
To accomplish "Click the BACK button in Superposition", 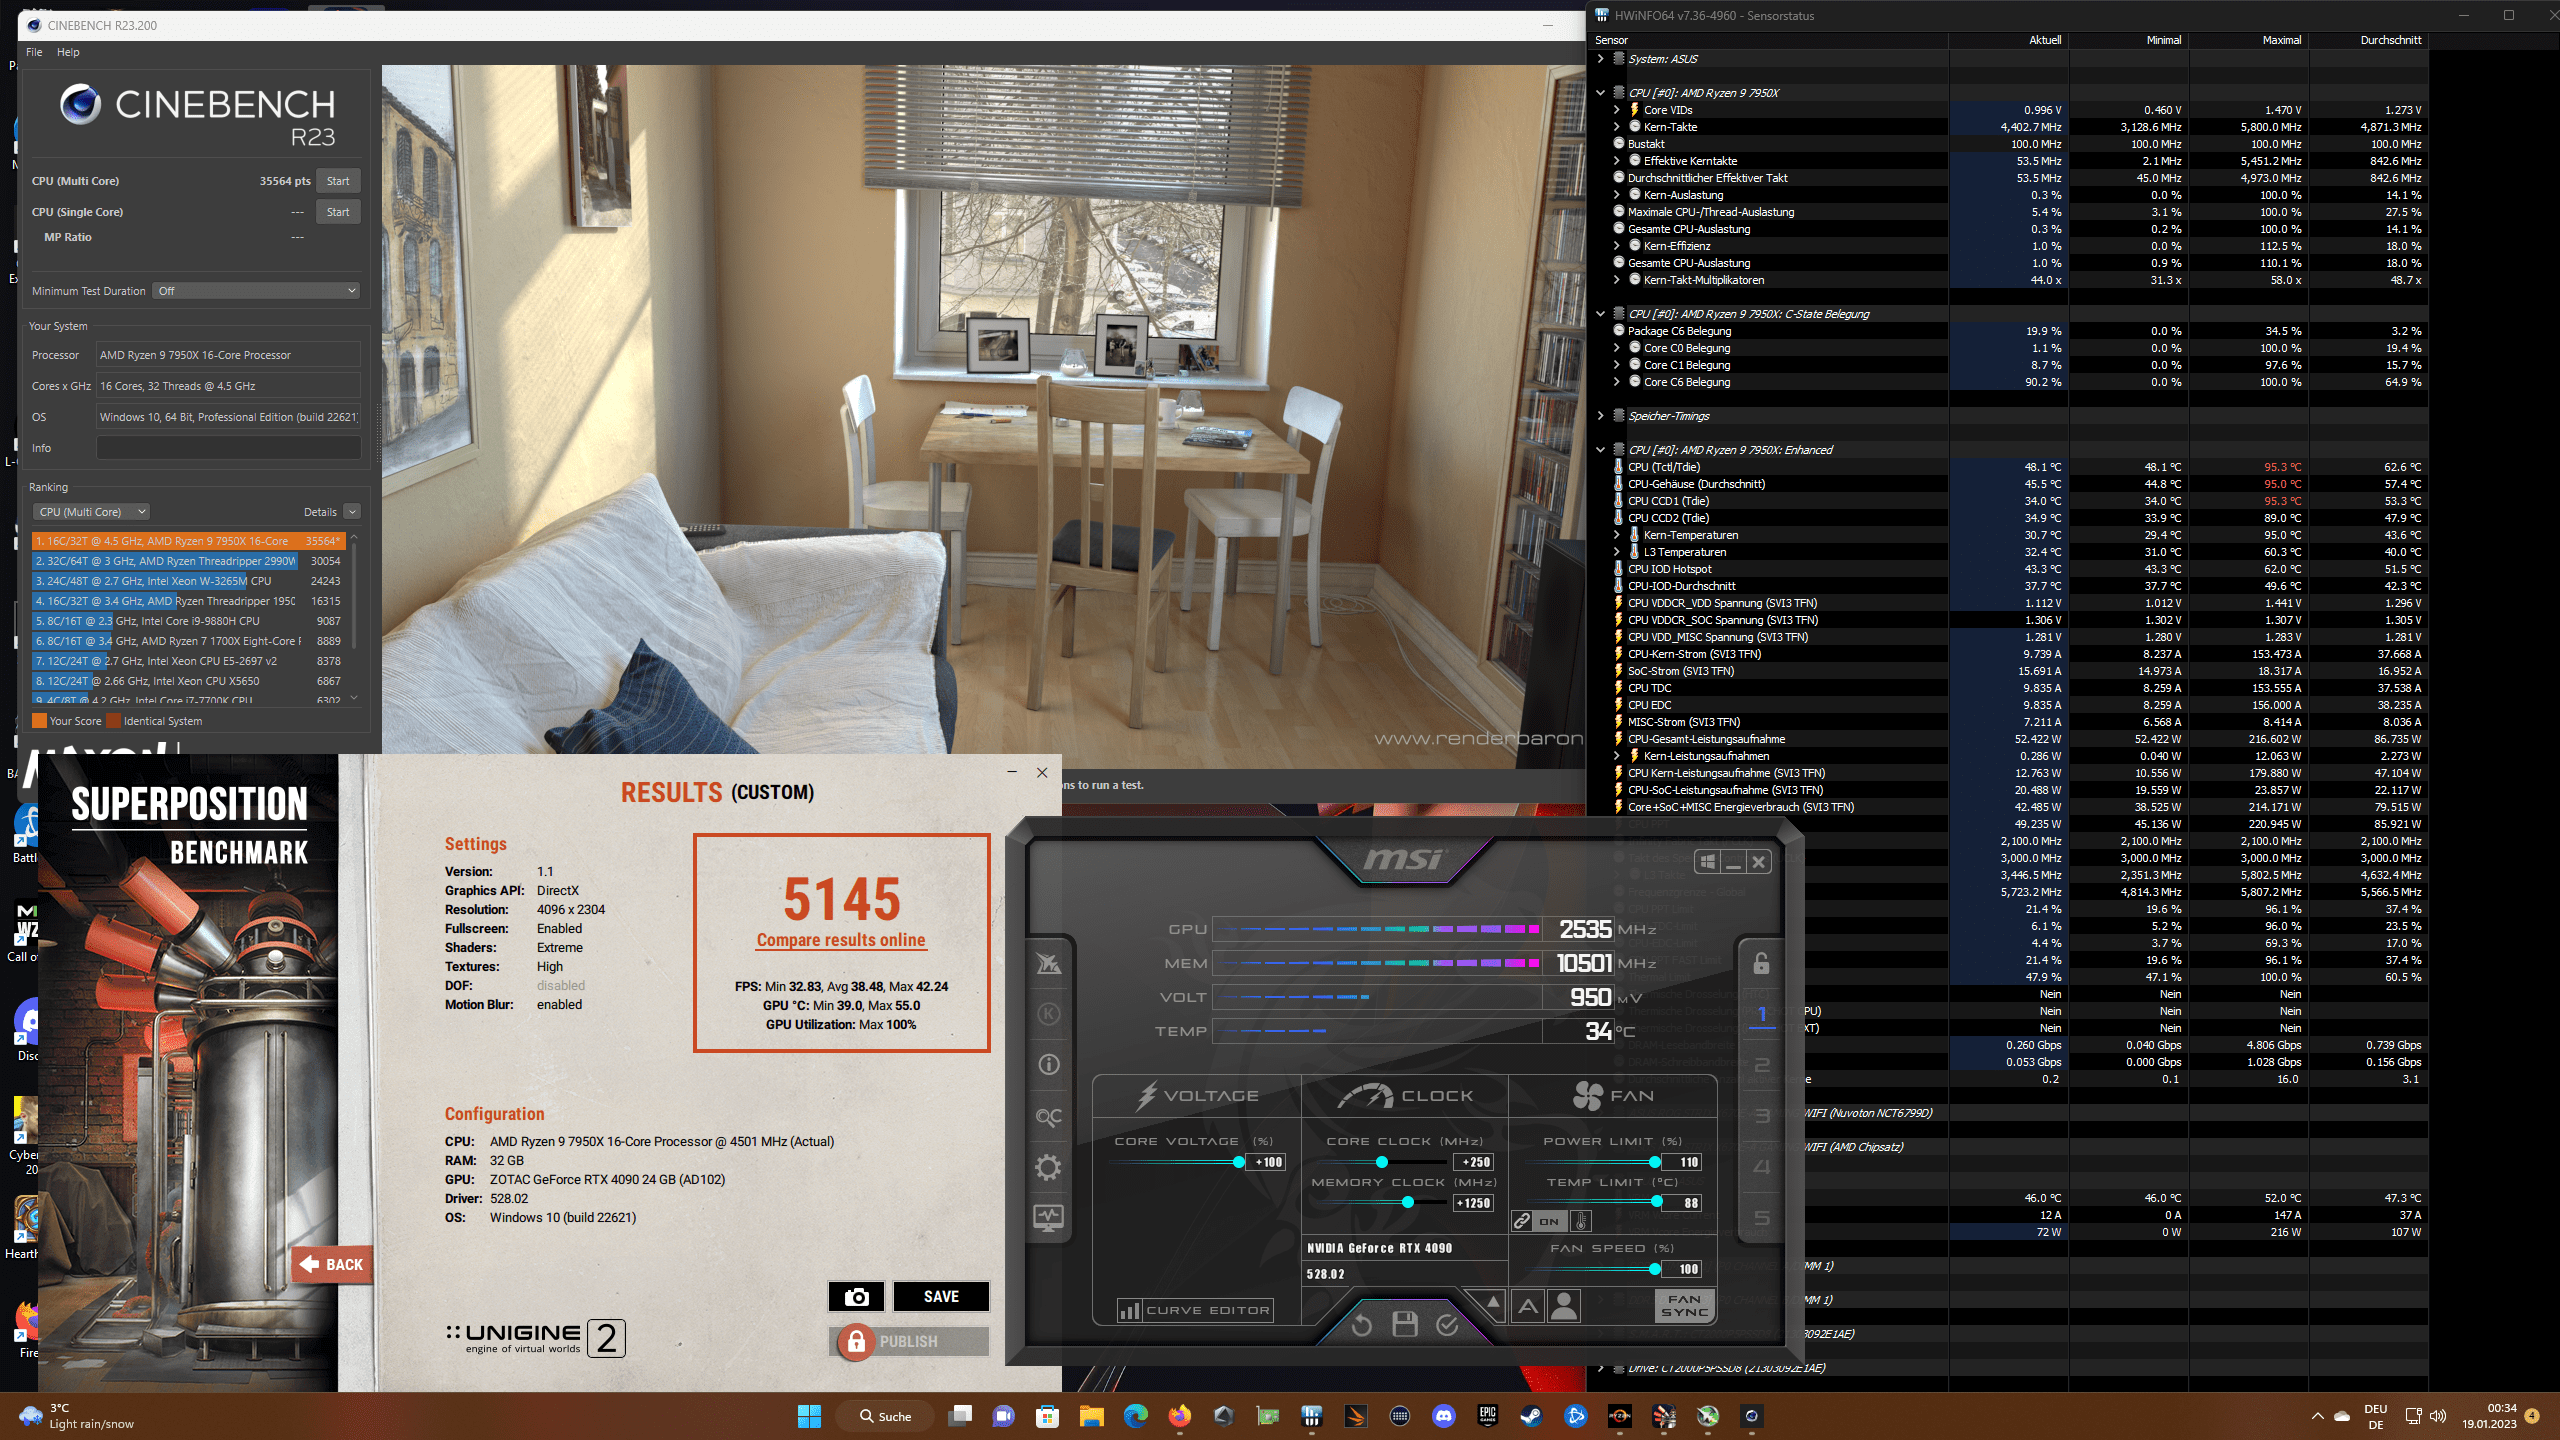I will [x=332, y=1264].
